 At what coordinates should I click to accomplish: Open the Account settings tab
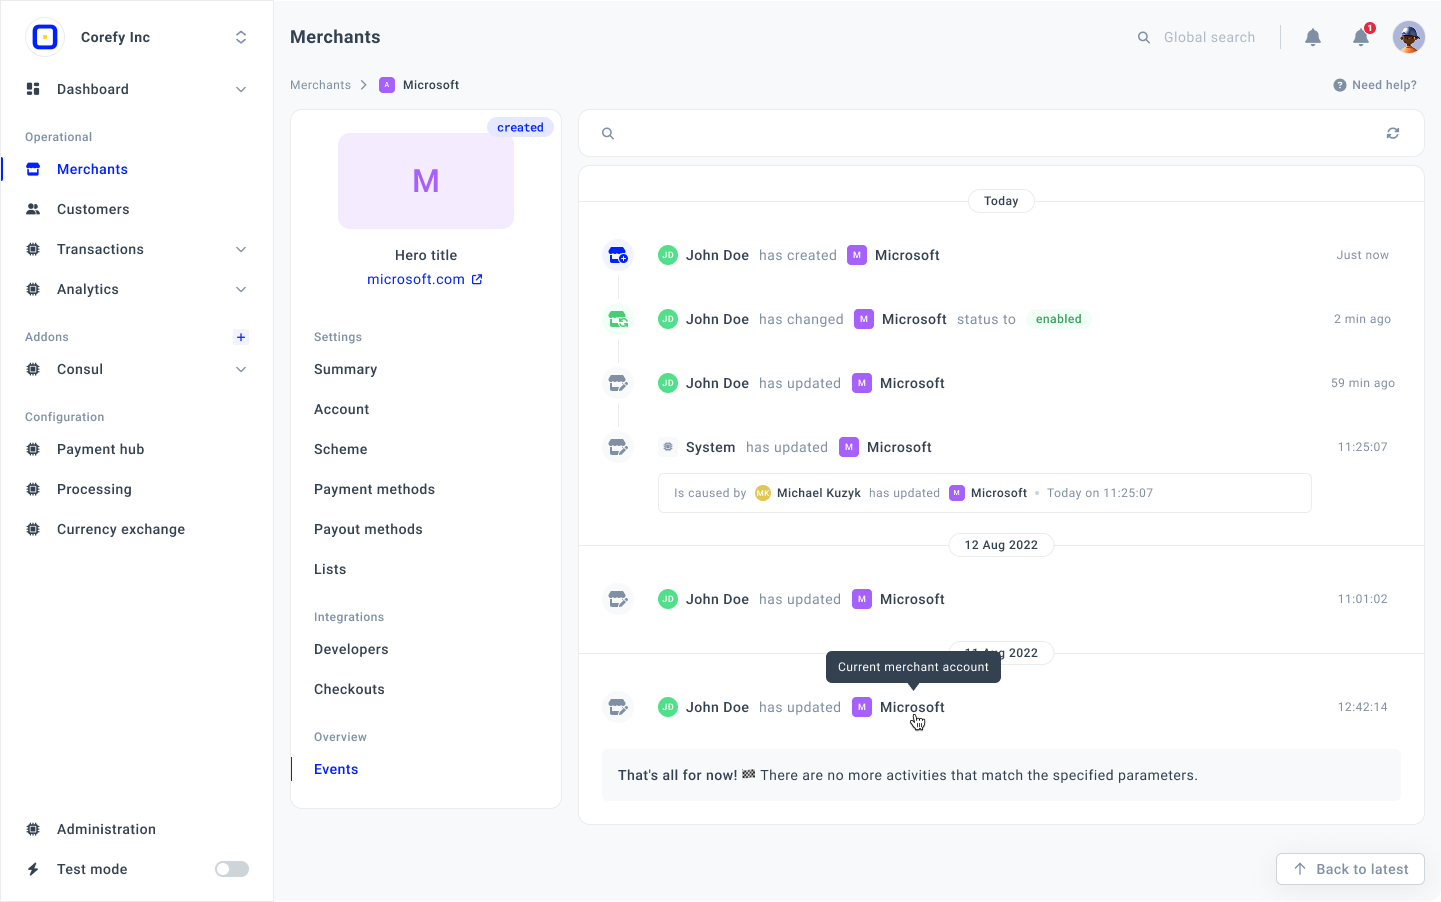tap(342, 409)
